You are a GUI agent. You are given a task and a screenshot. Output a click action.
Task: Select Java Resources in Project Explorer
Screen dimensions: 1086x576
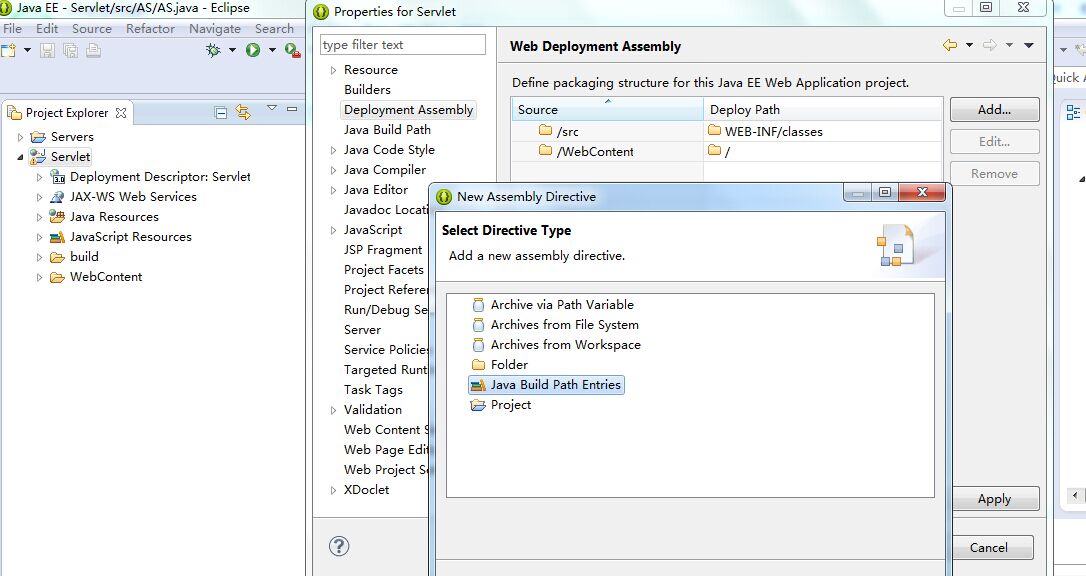pos(114,217)
